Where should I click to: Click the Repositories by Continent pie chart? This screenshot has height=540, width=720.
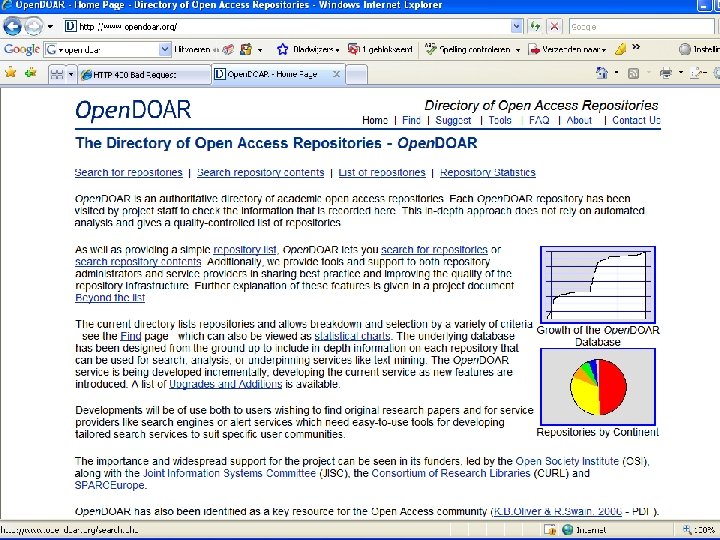(x=597, y=387)
